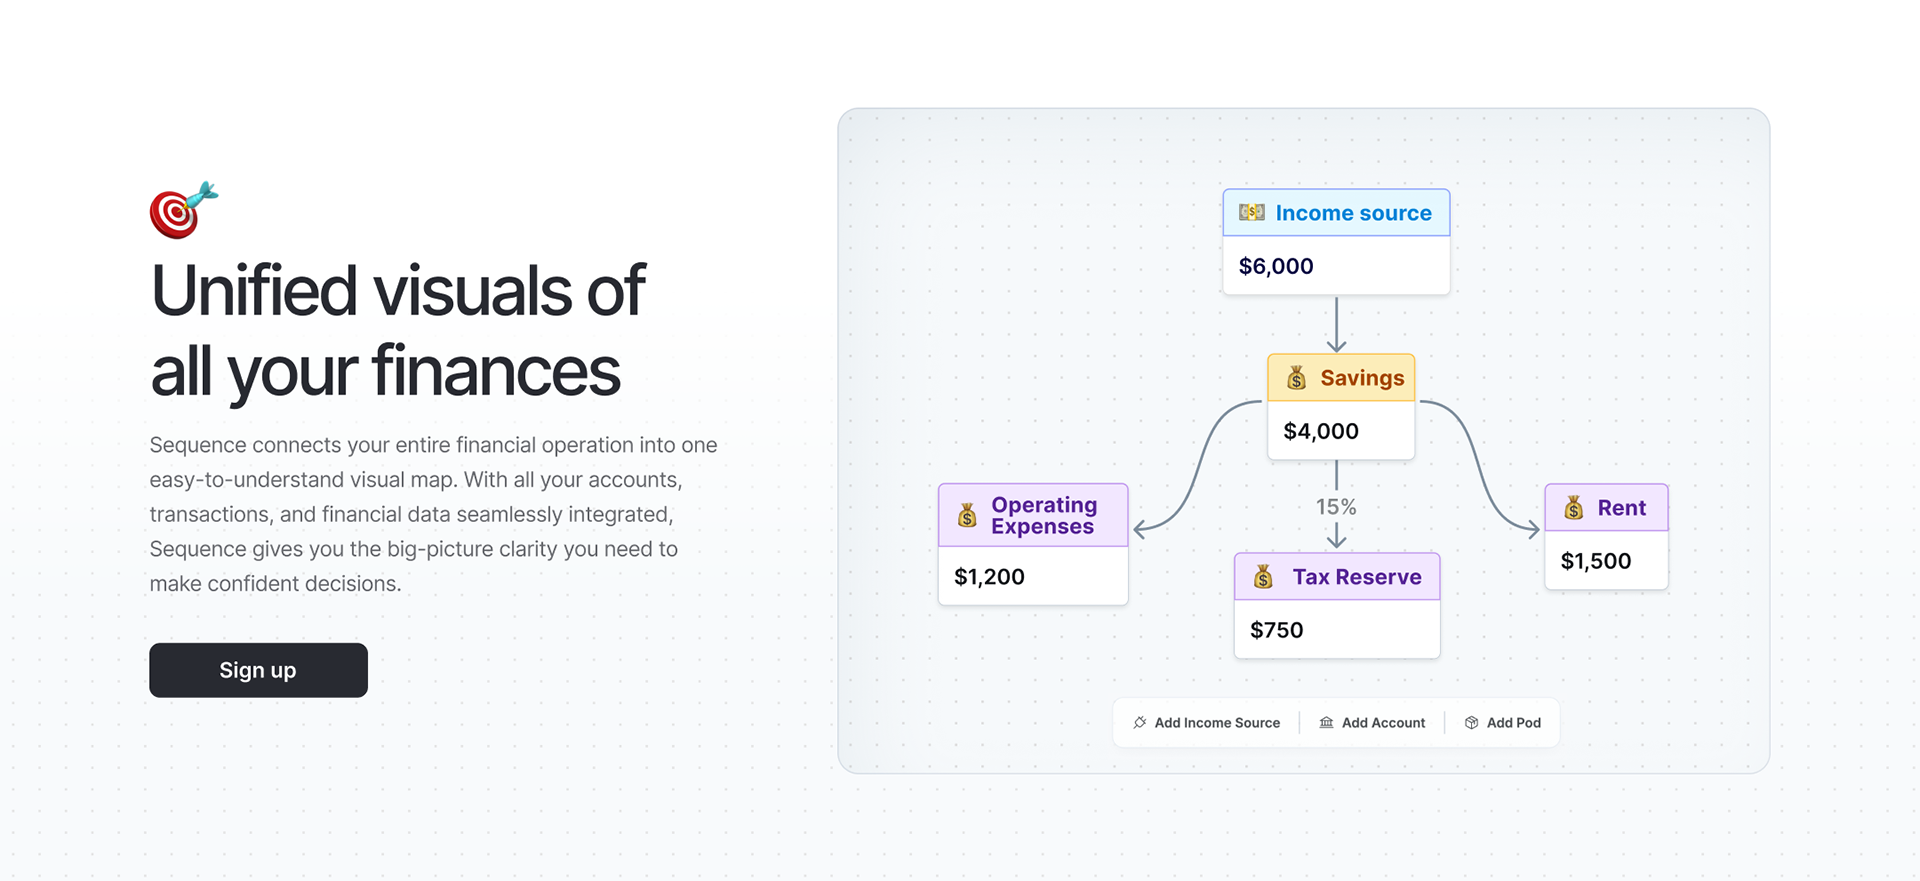Click the money bag icon on Operating Expenses
Image resolution: width=1920 pixels, height=881 pixels.
coord(967,515)
